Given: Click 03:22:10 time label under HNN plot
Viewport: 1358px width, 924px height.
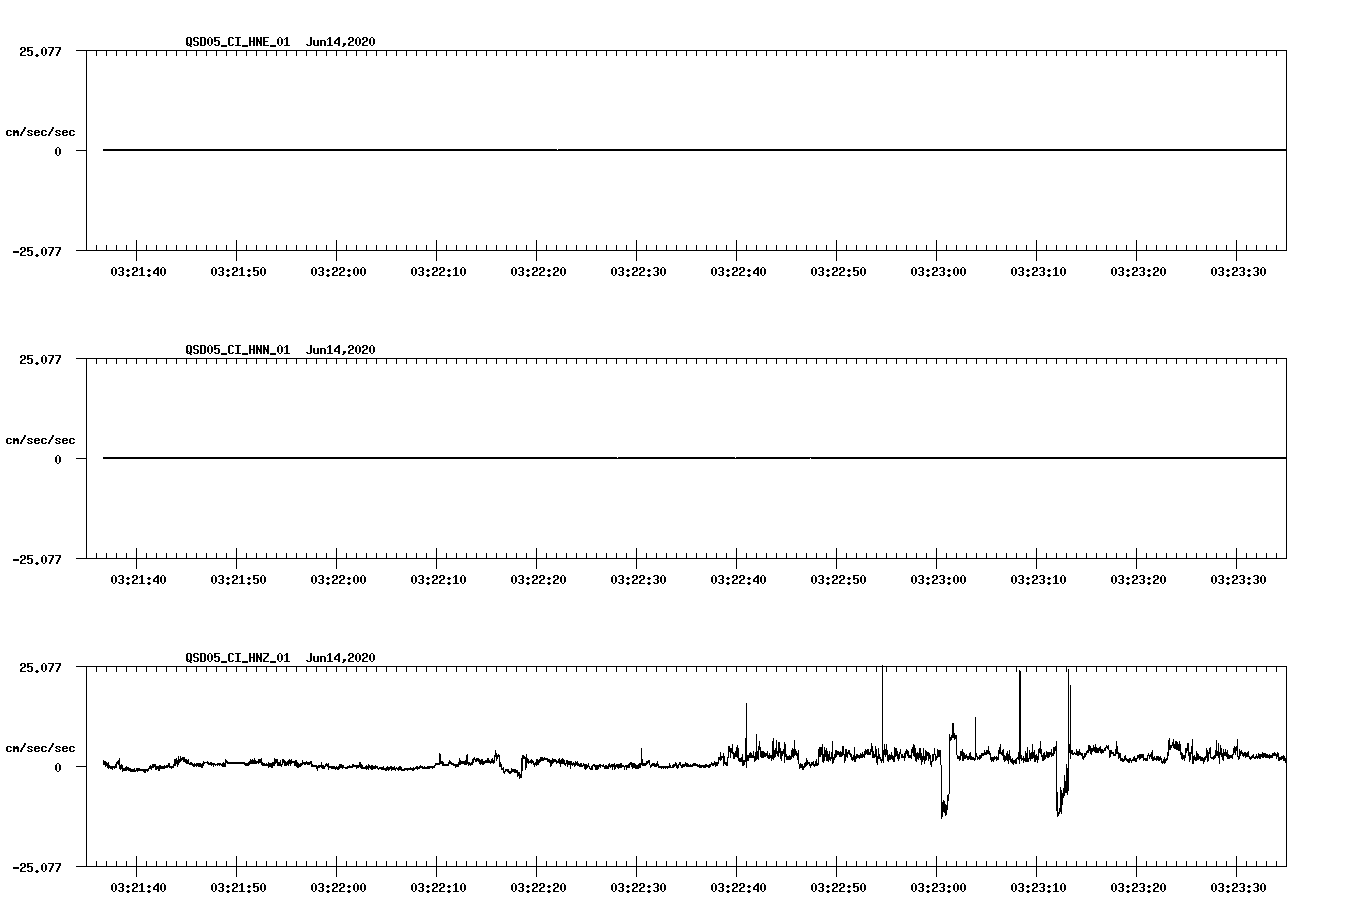Looking at the screenshot, I should (x=438, y=580).
